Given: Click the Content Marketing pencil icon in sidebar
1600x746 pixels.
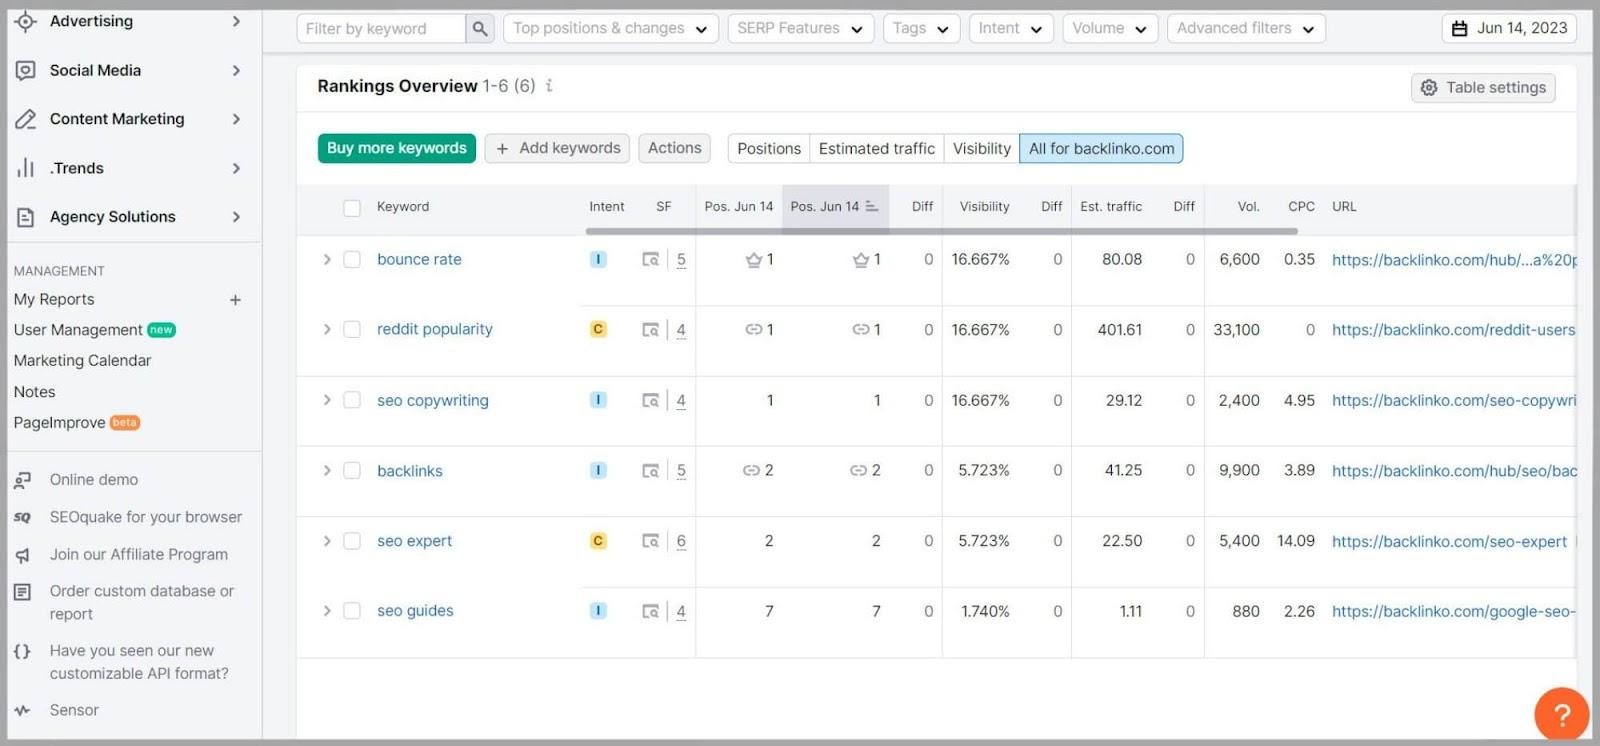Looking at the screenshot, I should pyautogui.click(x=26, y=119).
